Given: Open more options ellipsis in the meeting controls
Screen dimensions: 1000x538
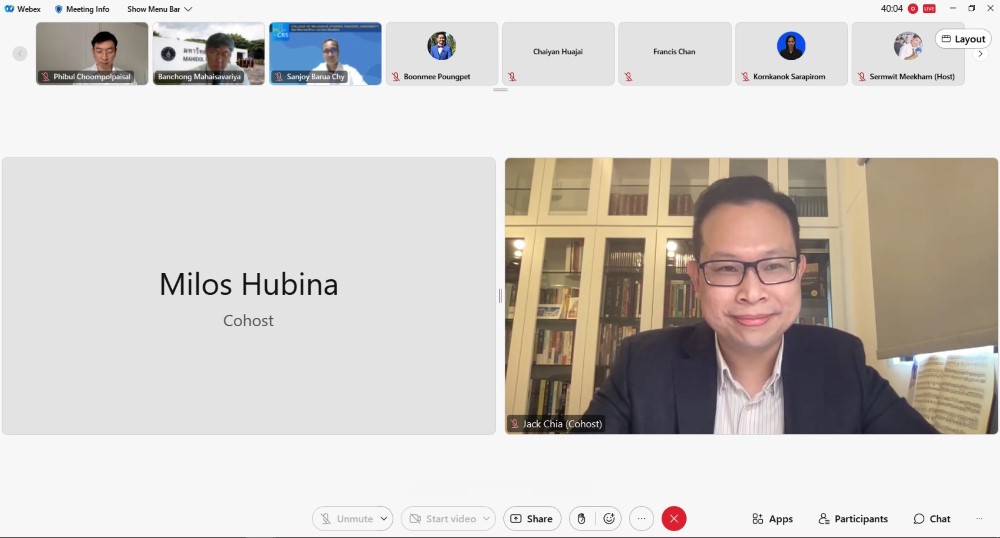Looking at the screenshot, I should [641, 519].
